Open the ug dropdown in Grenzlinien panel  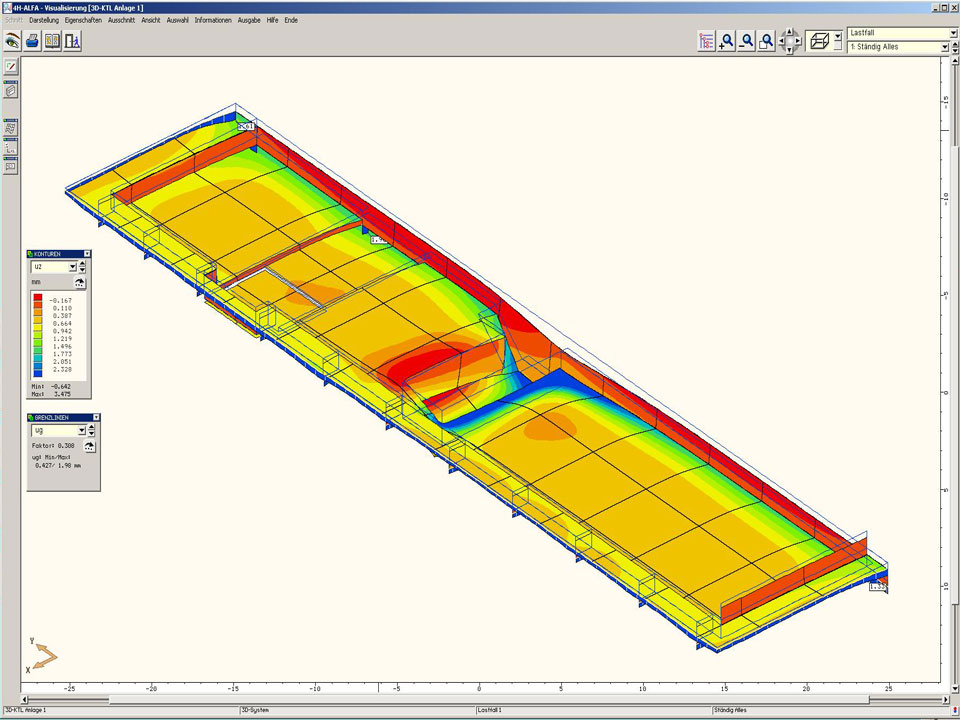80,430
